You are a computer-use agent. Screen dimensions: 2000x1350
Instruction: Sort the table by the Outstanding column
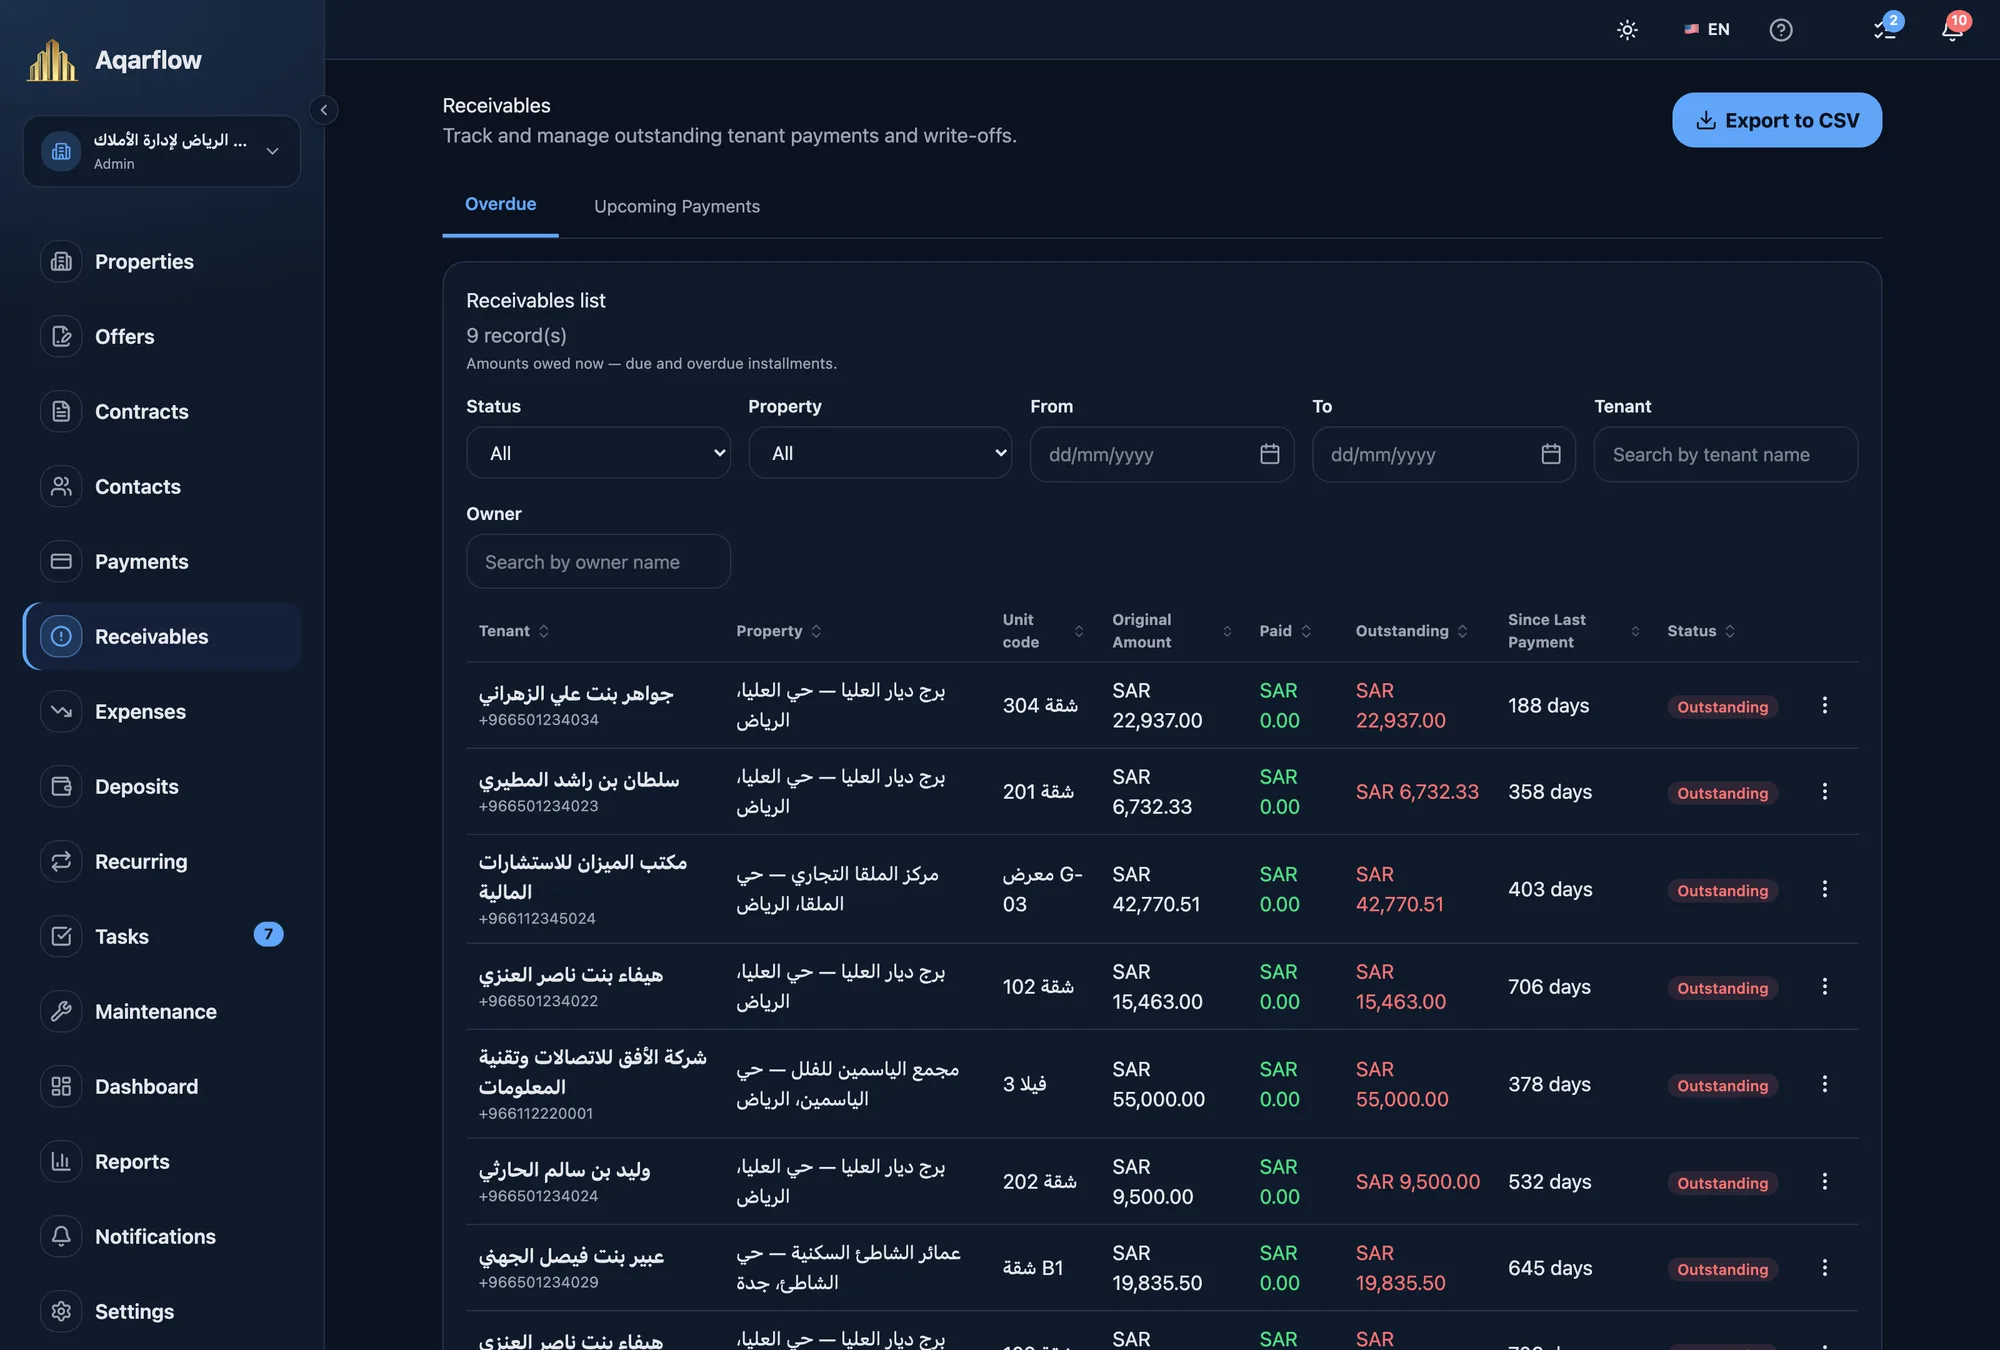(x=1411, y=631)
